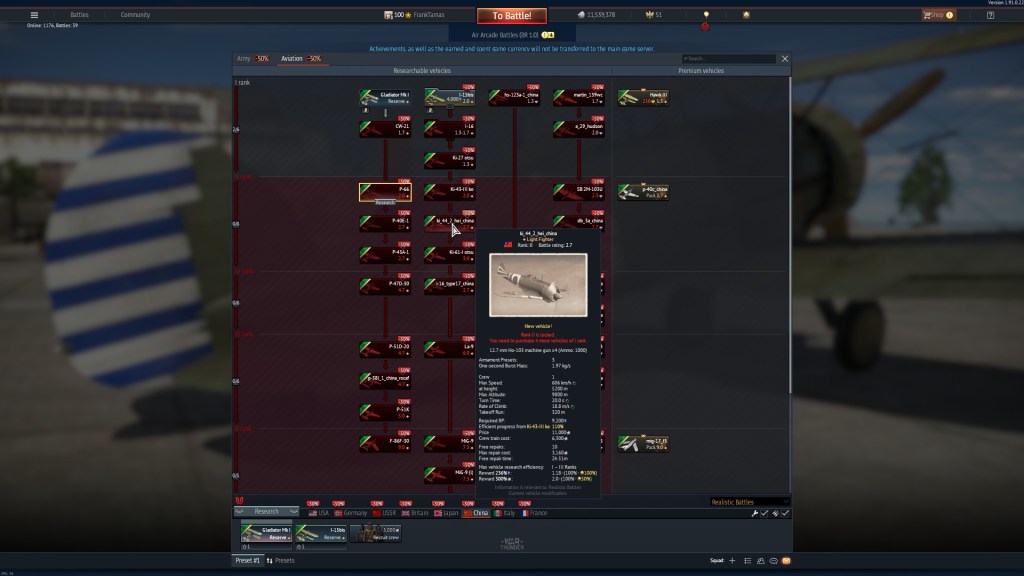Click the wrench auto-repair icon
Screen dimensions: 1024x576
(x=754, y=513)
